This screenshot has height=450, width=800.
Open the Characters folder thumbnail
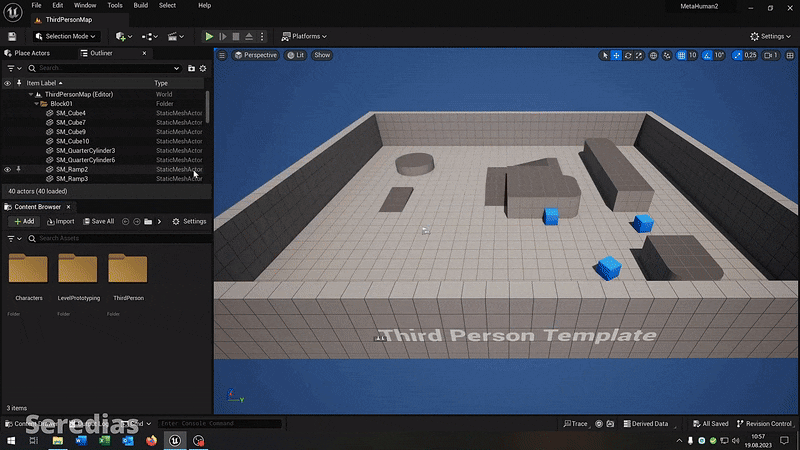28,270
